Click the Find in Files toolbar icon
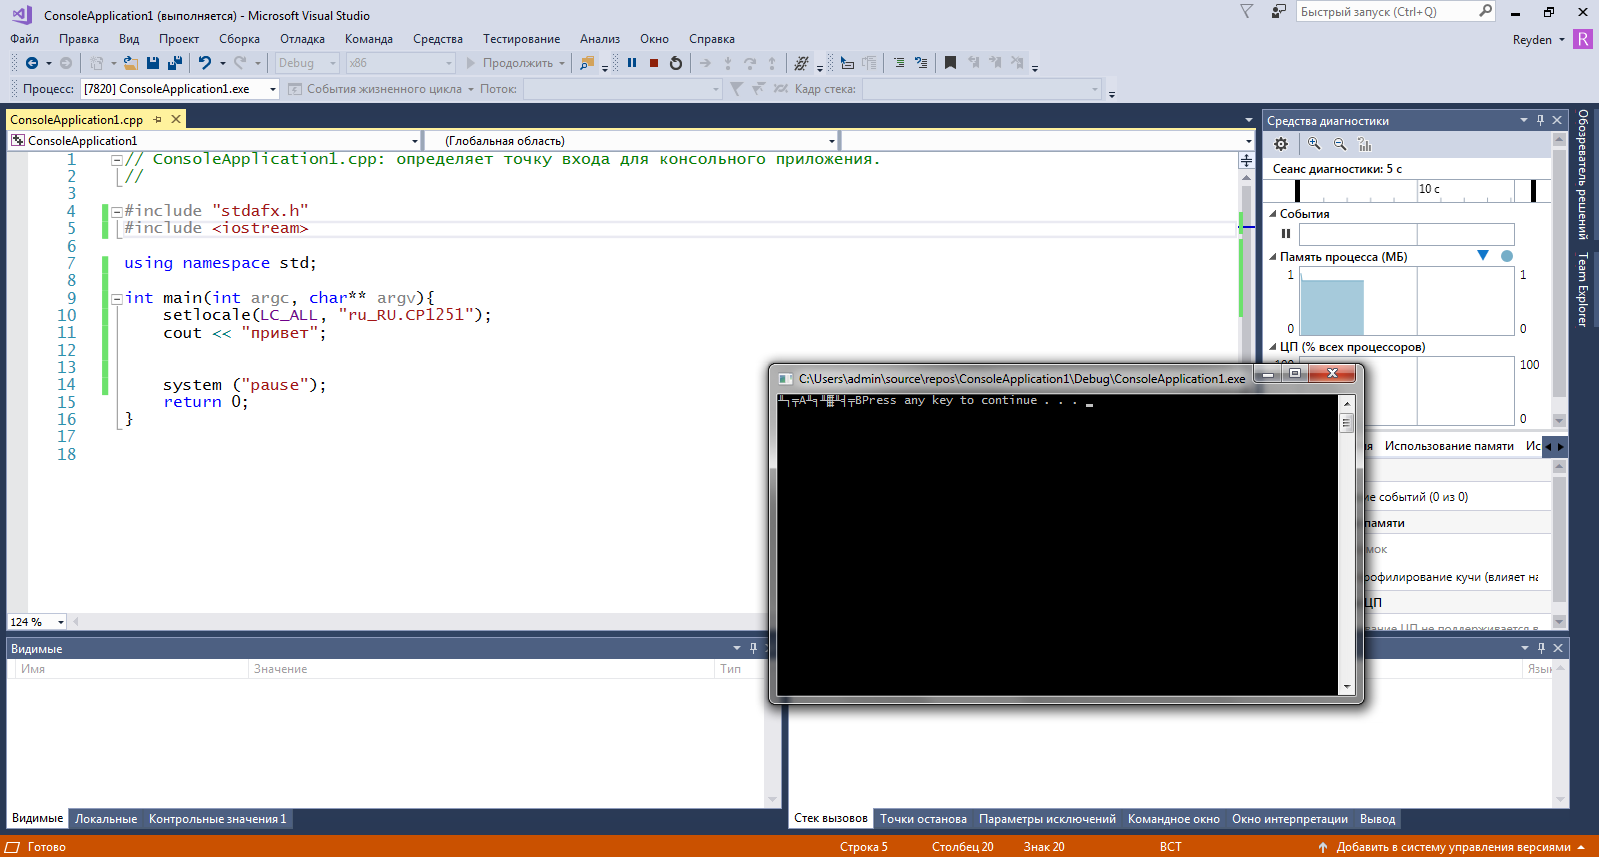Screen dimensions: 1599x857 click(x=587, y=63)
